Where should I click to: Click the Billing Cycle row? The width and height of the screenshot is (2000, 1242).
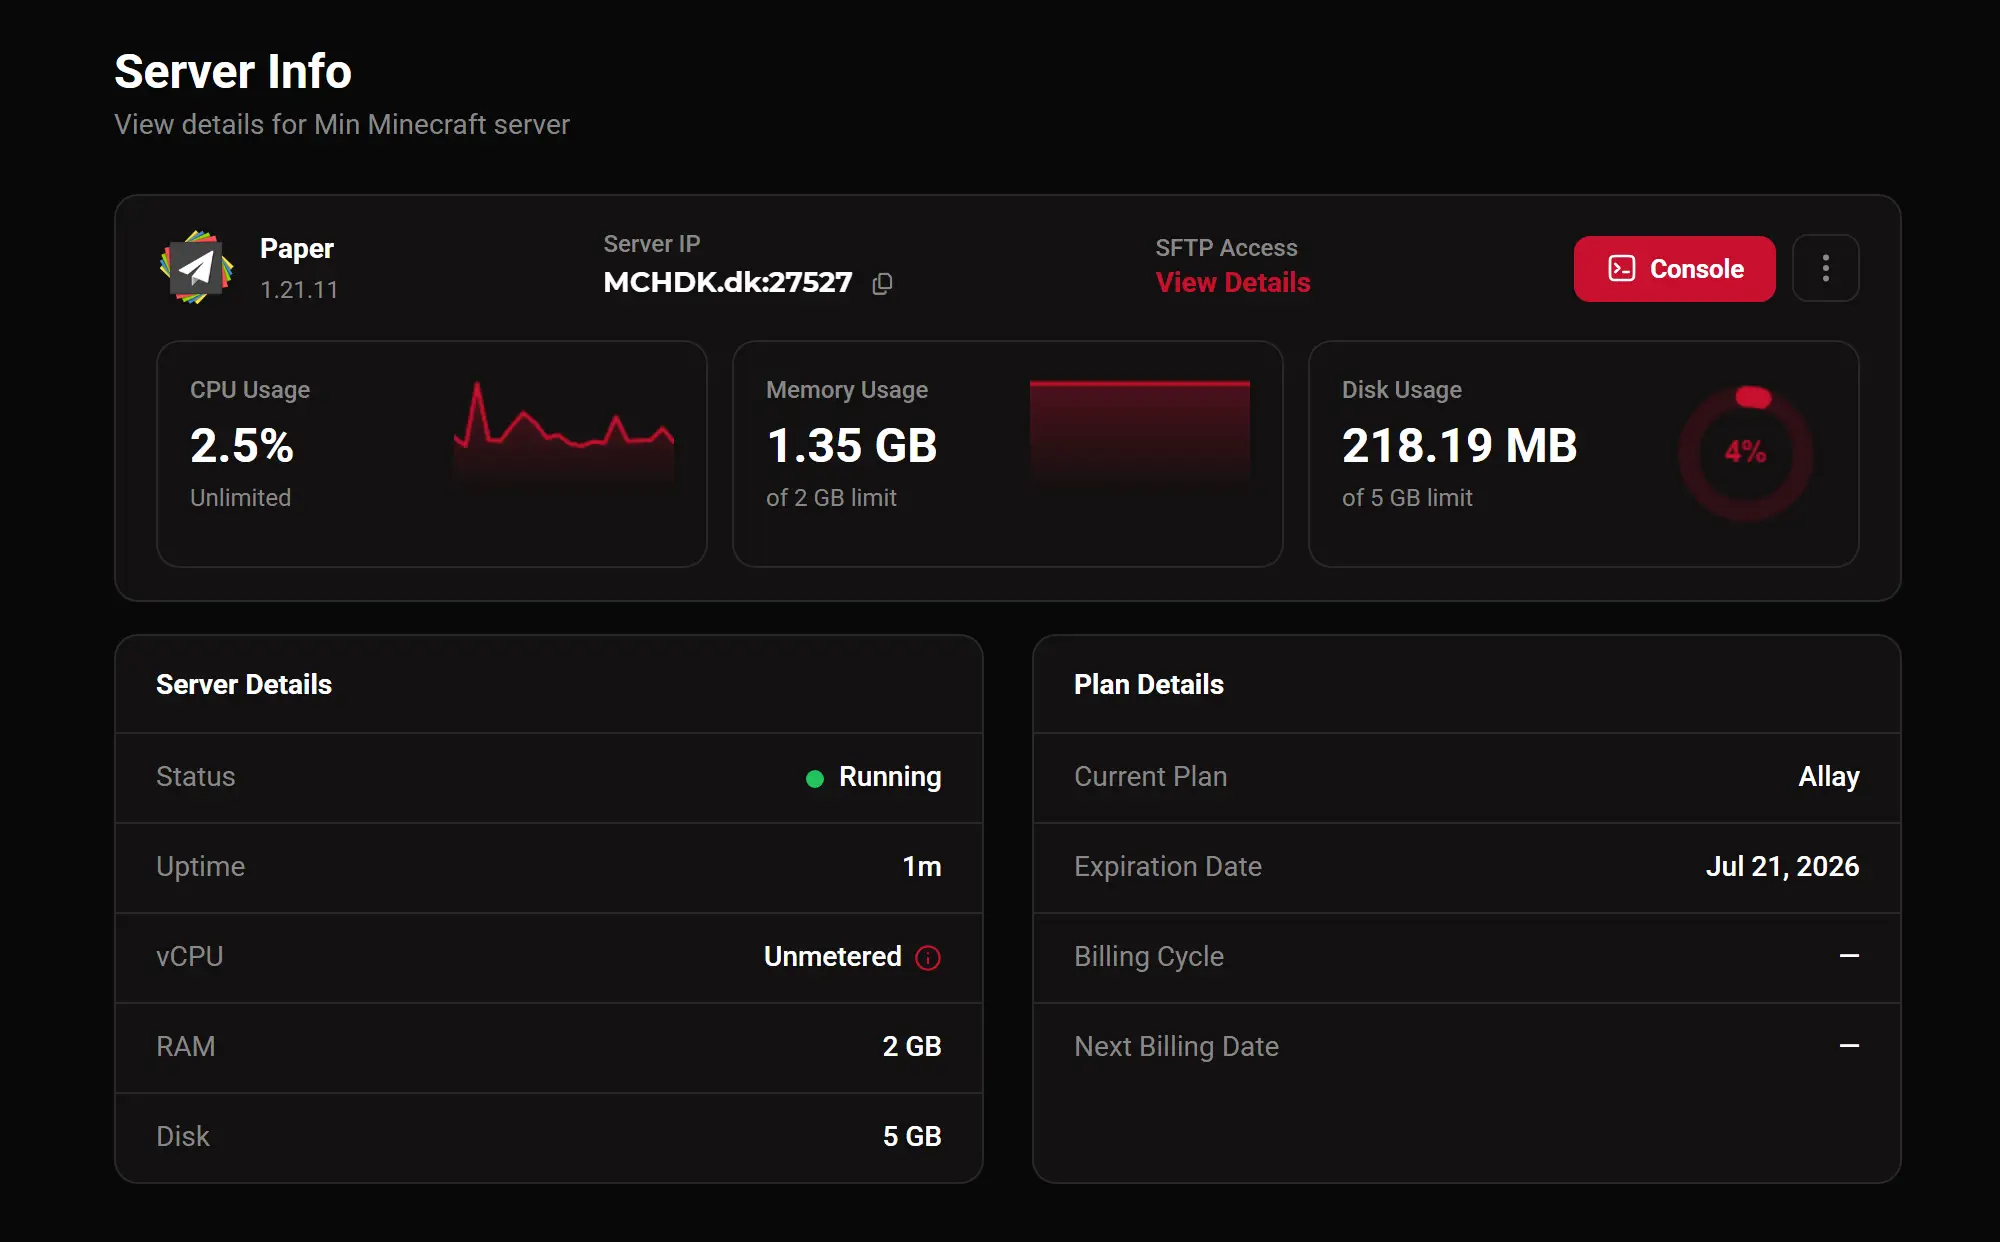[1467, 958]
